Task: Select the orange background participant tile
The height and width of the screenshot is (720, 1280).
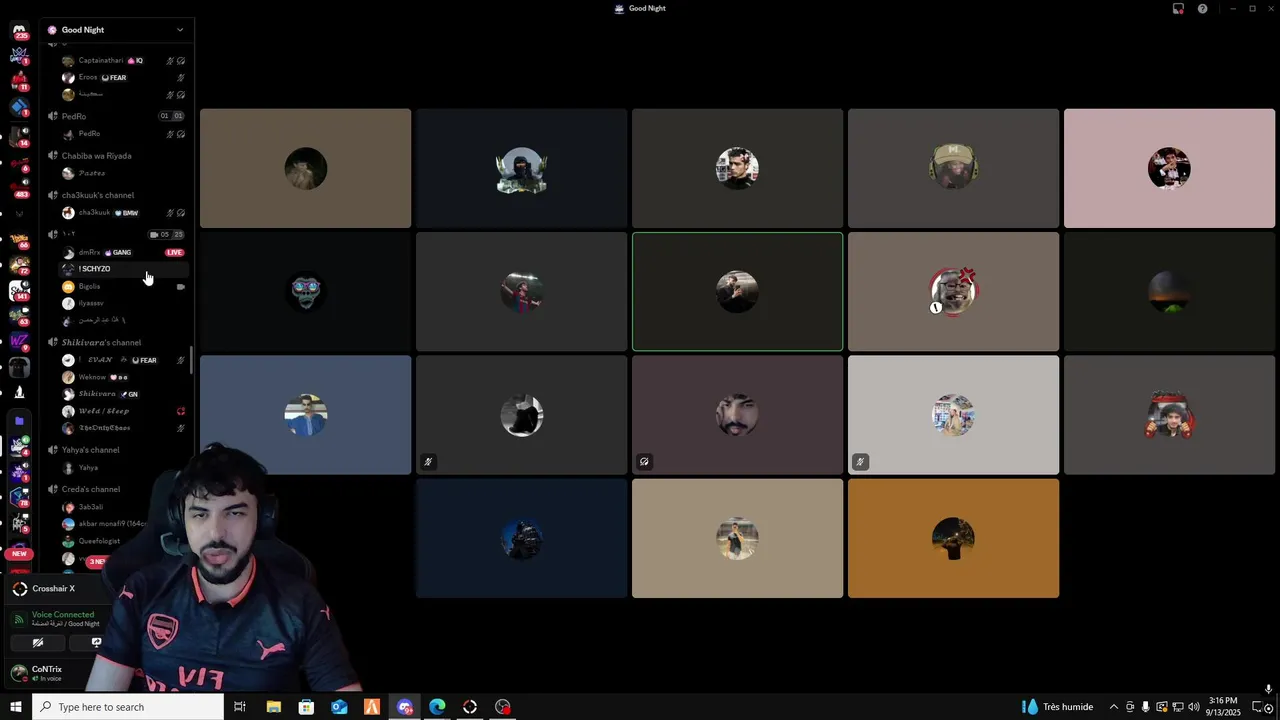Action: click(x=953, y=538)
